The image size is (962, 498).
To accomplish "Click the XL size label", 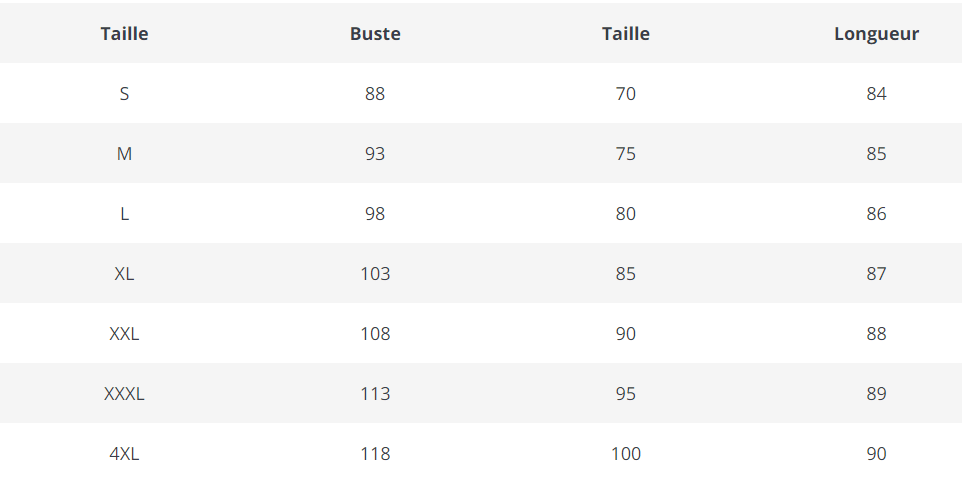I will 124,274.
